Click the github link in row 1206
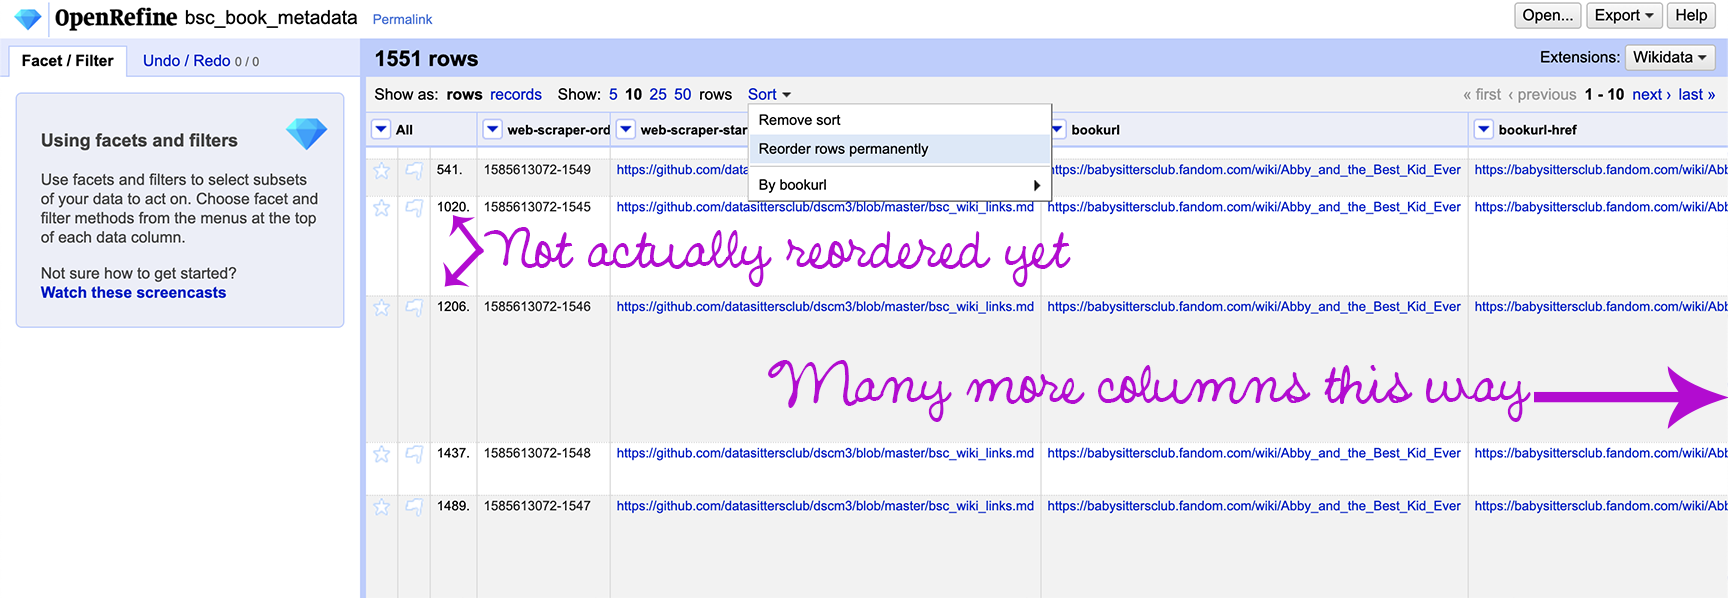The image size is (1728, 598). tap(825, 307)
